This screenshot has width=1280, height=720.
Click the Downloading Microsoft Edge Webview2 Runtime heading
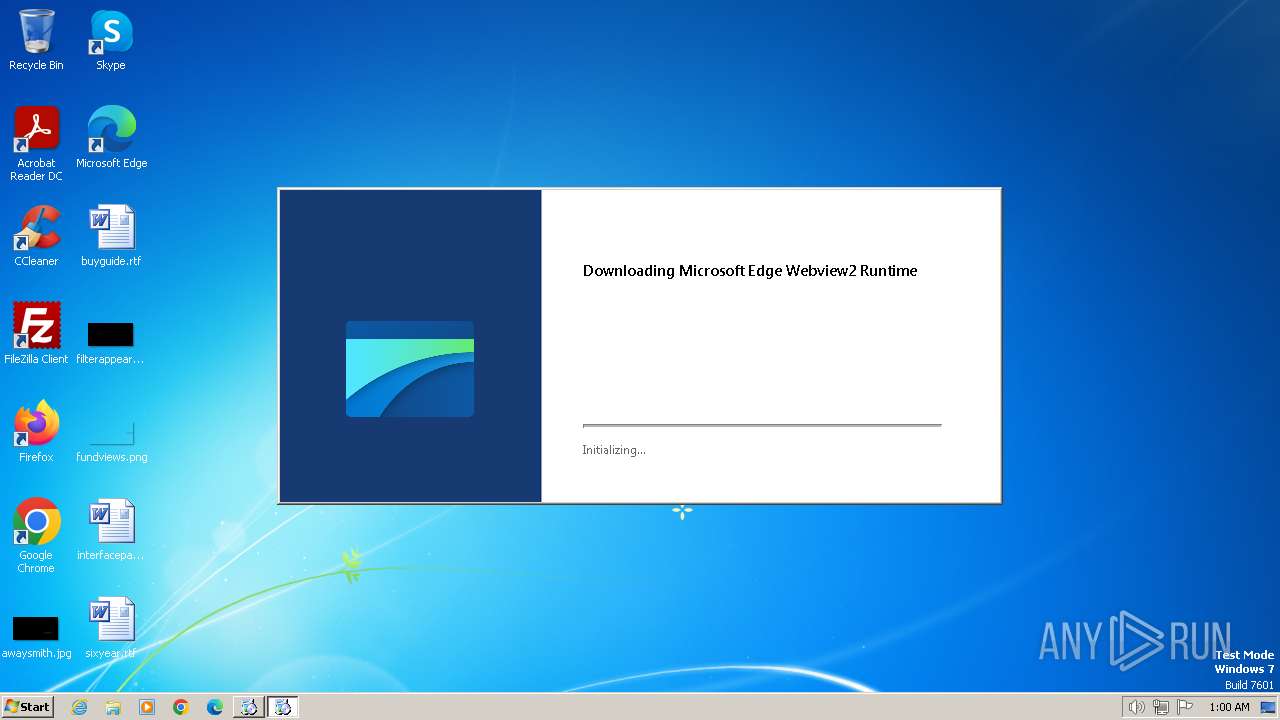click(x=750, y=271)
